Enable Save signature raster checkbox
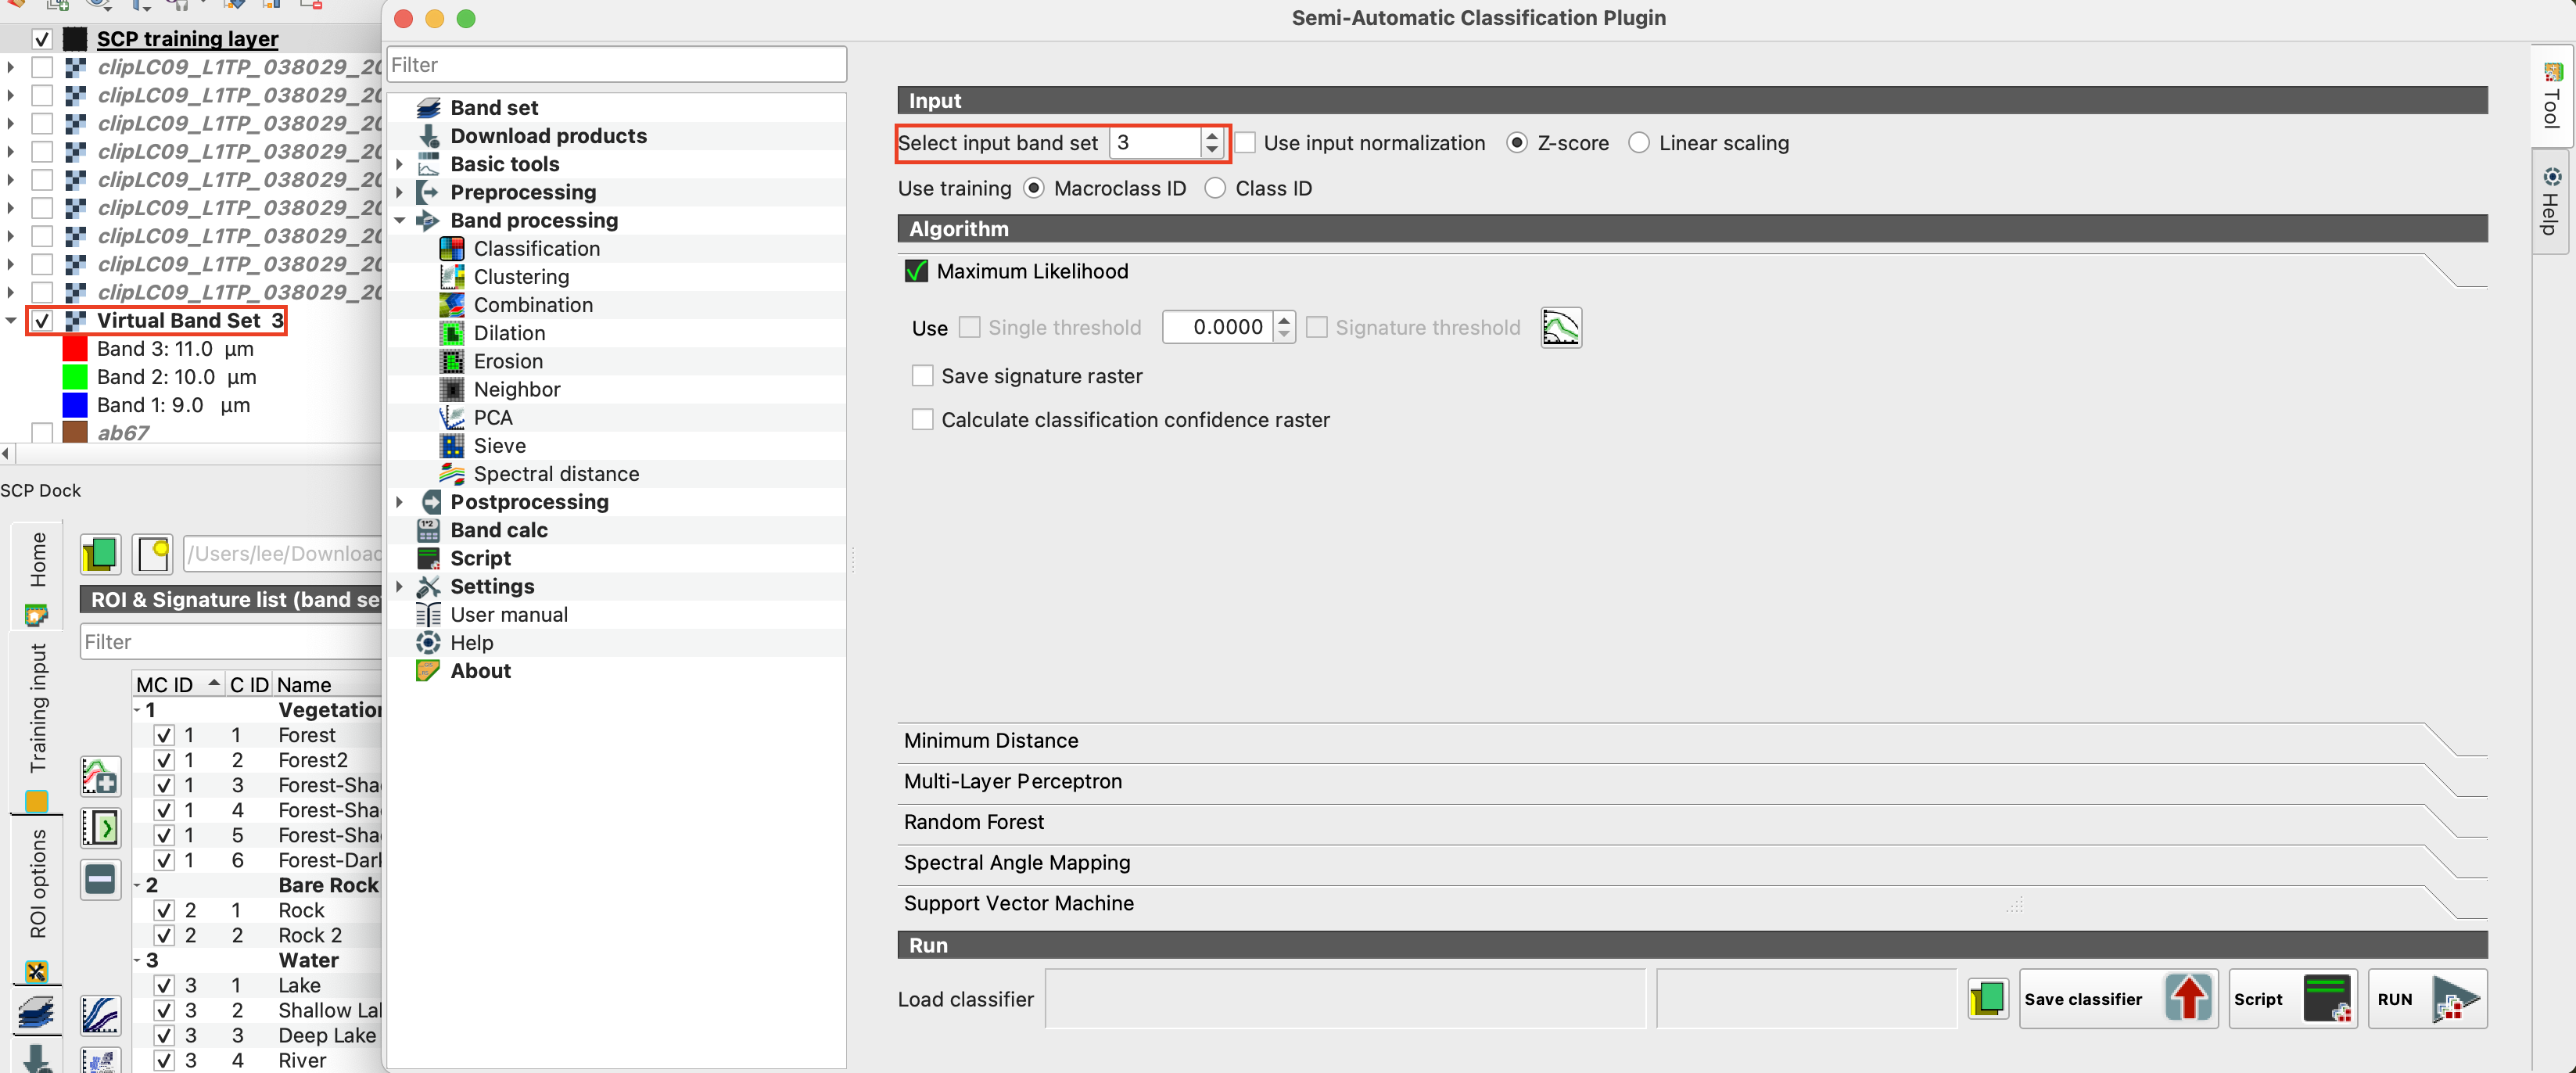 pyautogui.click(x=923, y=375)
